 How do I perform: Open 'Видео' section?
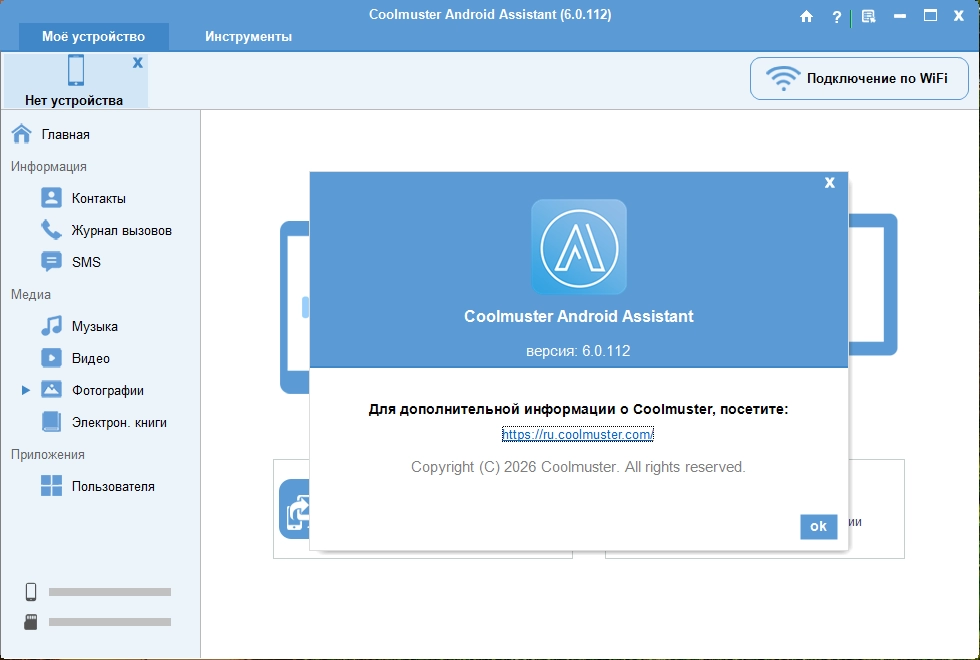[x=91, y=359]
